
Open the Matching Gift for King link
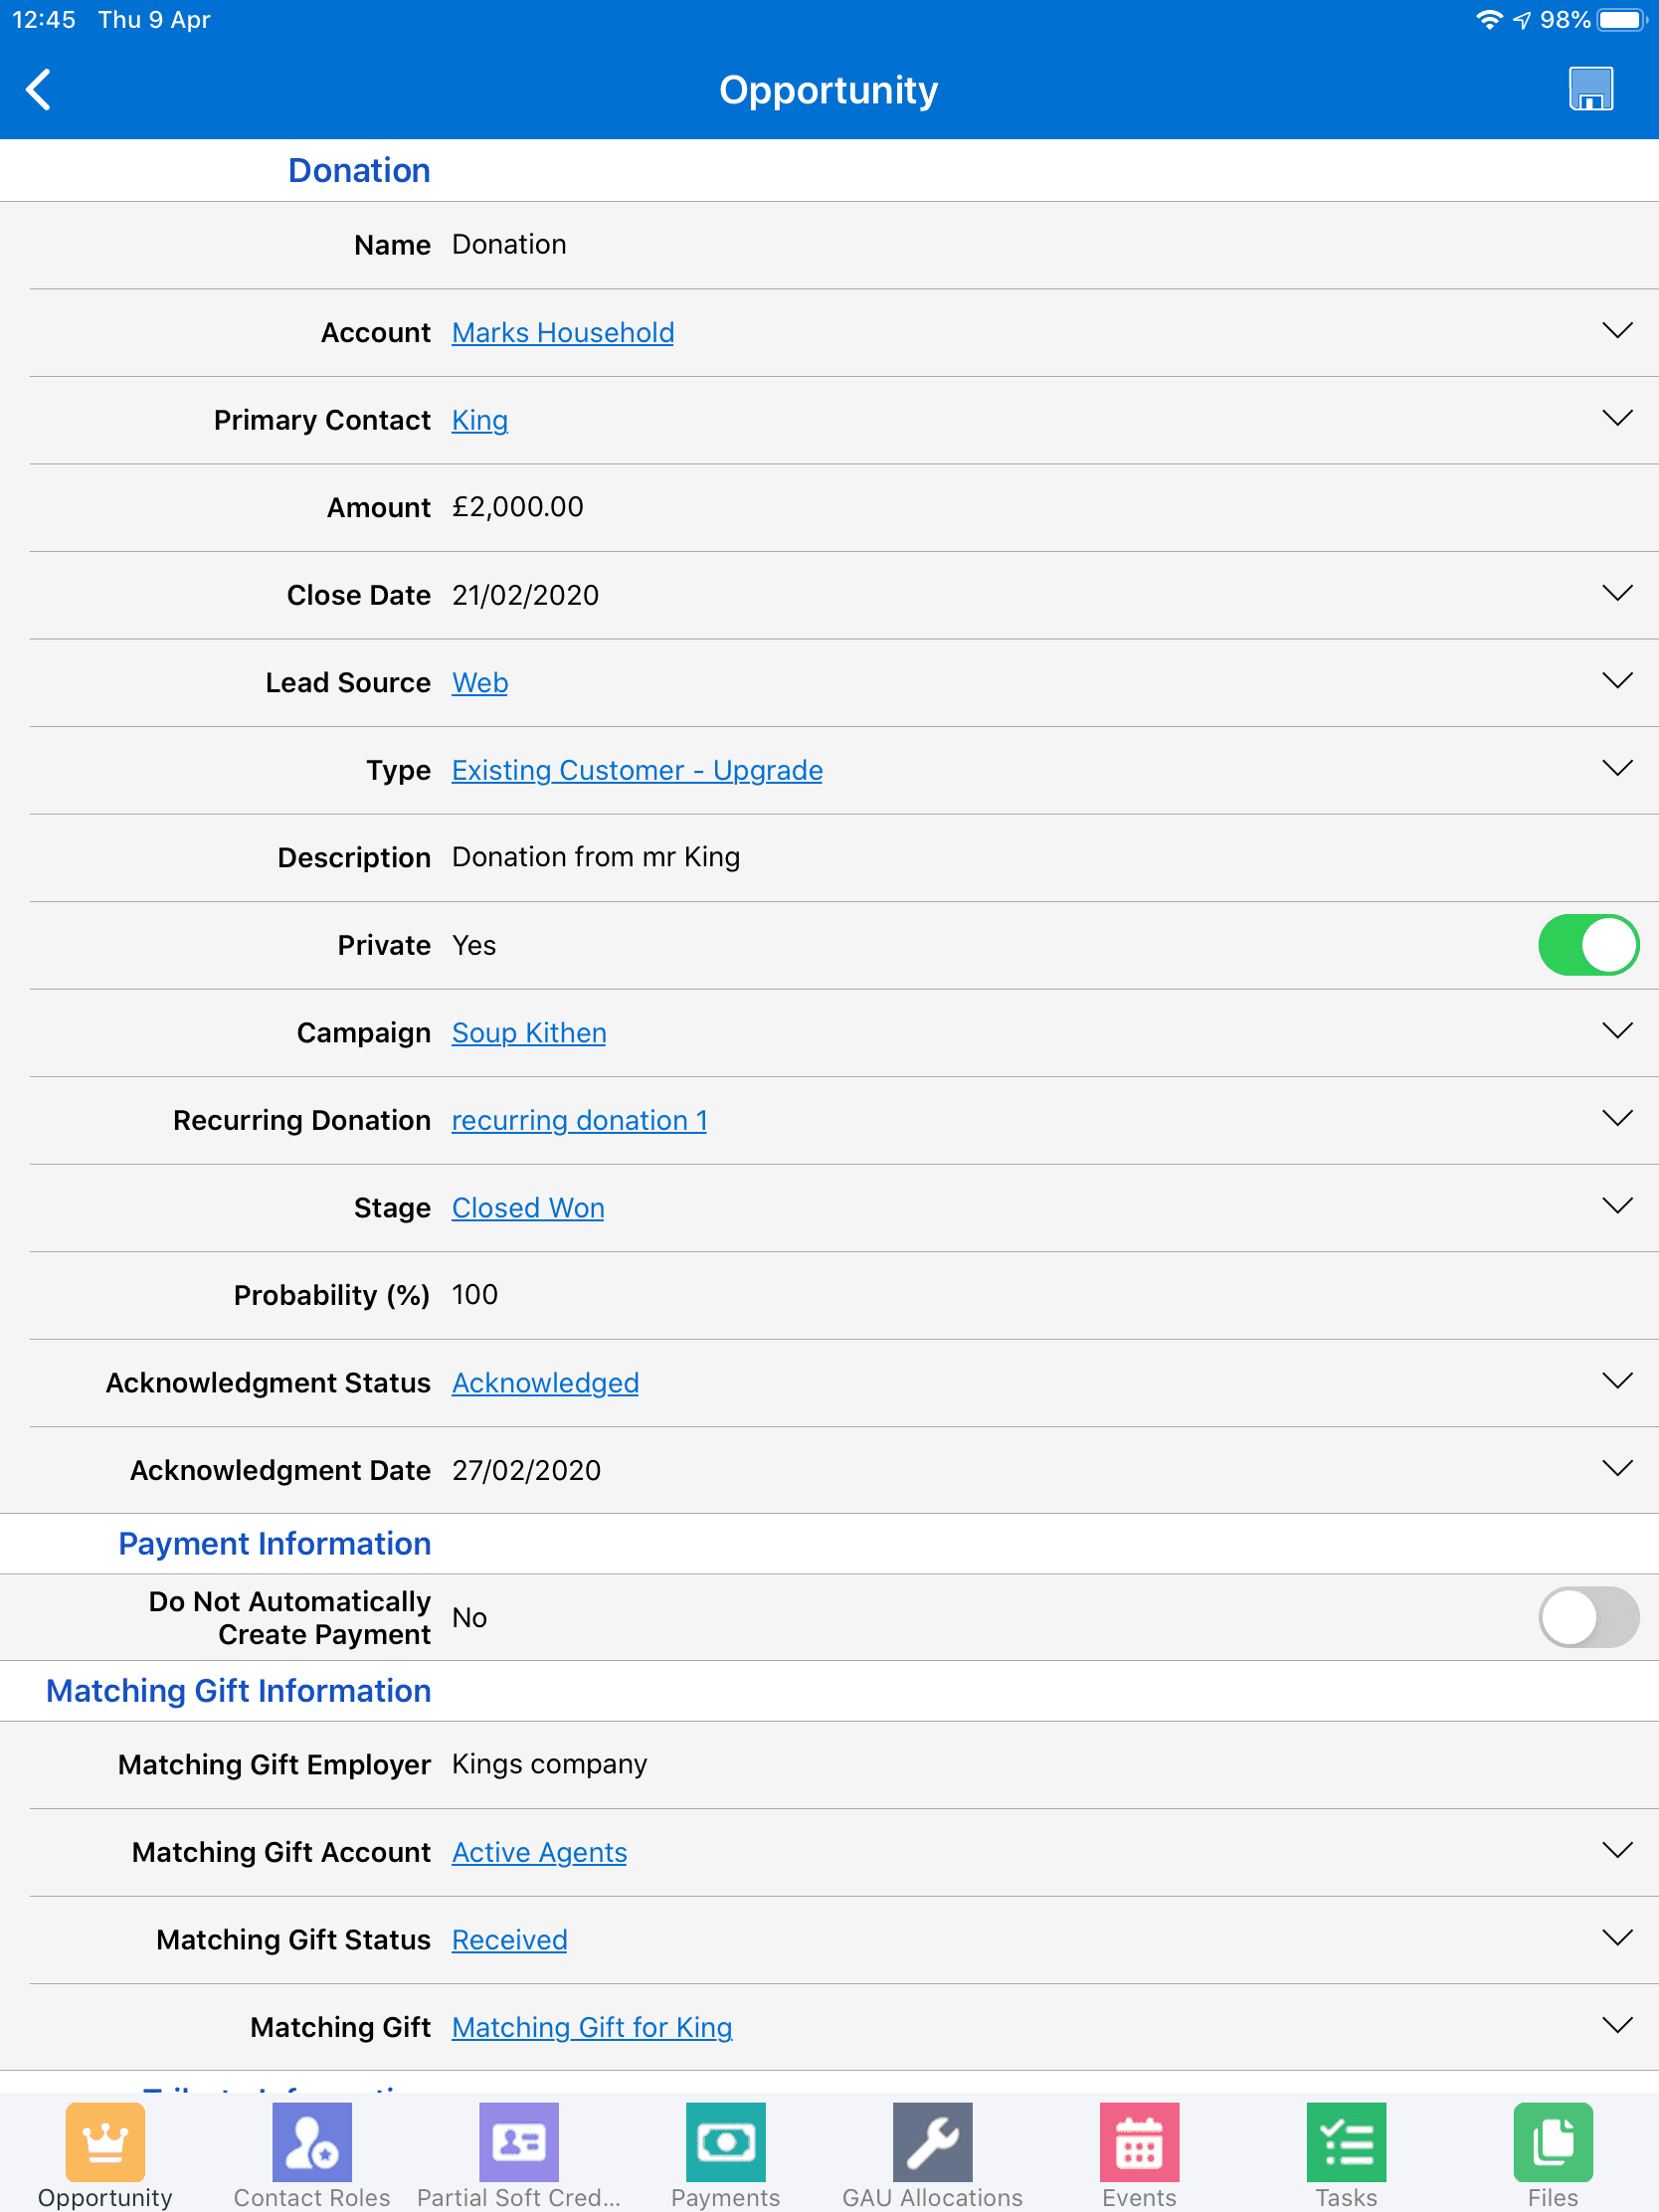click(592, 2027)
